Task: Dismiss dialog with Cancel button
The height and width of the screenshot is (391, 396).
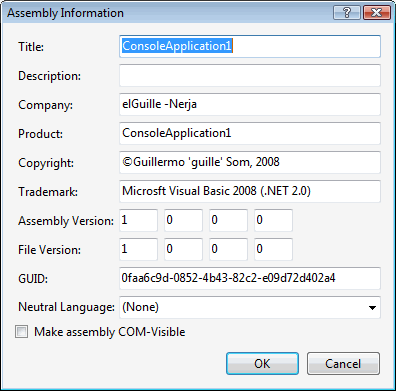Action: tap(343, 364)
